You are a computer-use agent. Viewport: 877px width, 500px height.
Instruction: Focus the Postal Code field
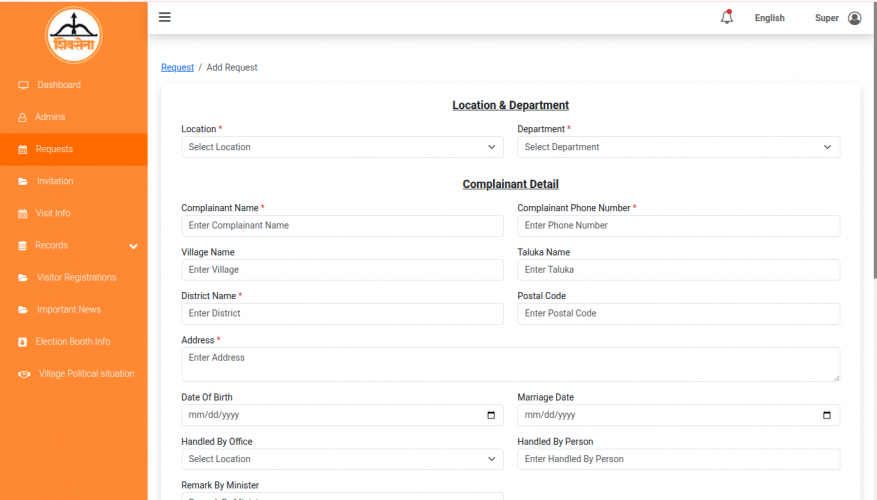(678, 314)
